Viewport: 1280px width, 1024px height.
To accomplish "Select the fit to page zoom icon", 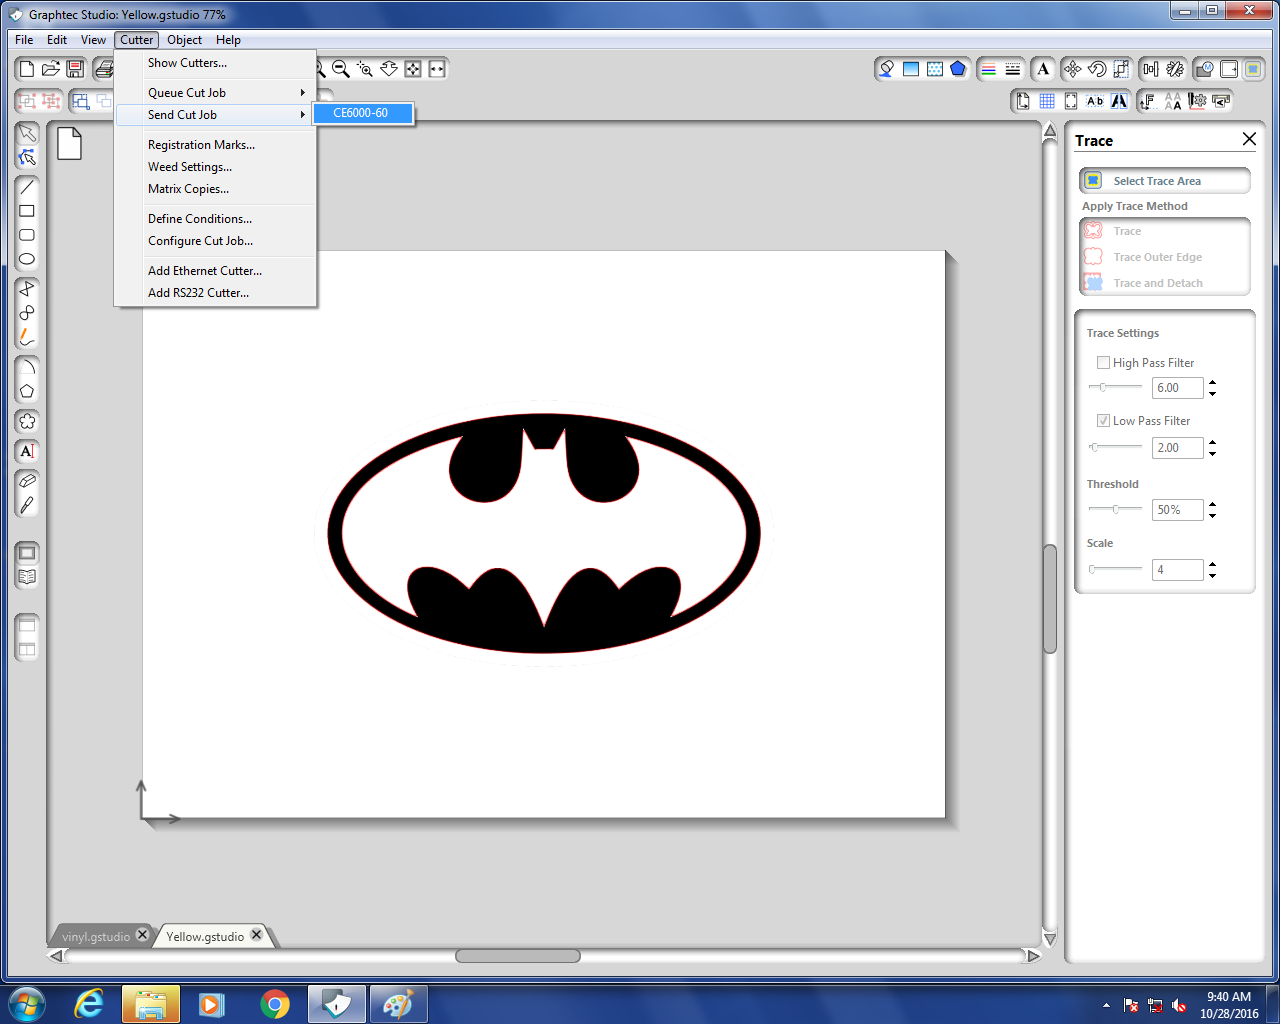I will click(413, 69).
